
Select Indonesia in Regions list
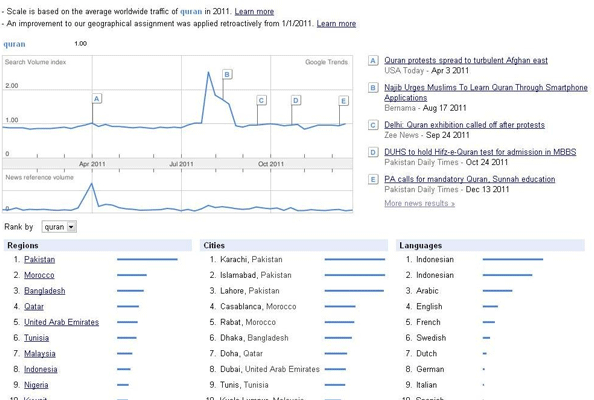pyautogui.click(x=41, y=369)
